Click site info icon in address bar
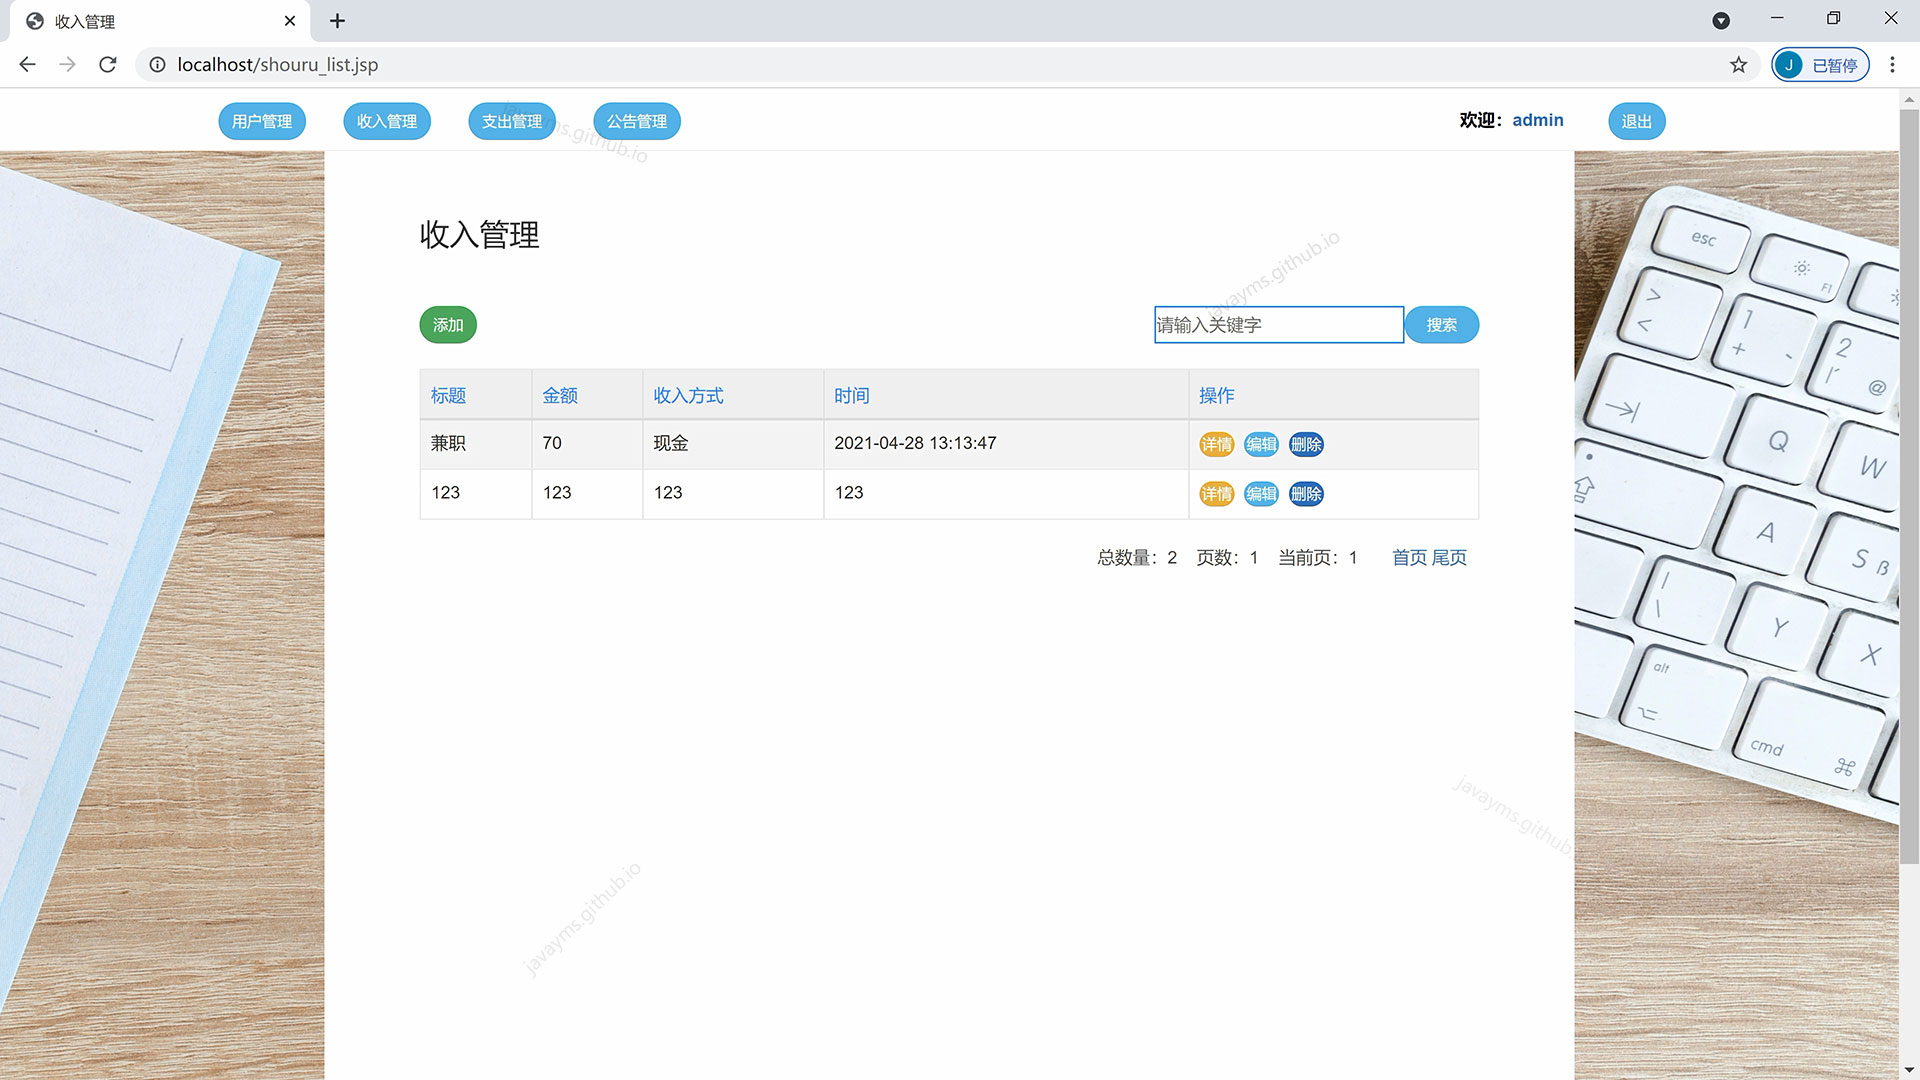The image size is (1920, 1080). click(157, 65)
